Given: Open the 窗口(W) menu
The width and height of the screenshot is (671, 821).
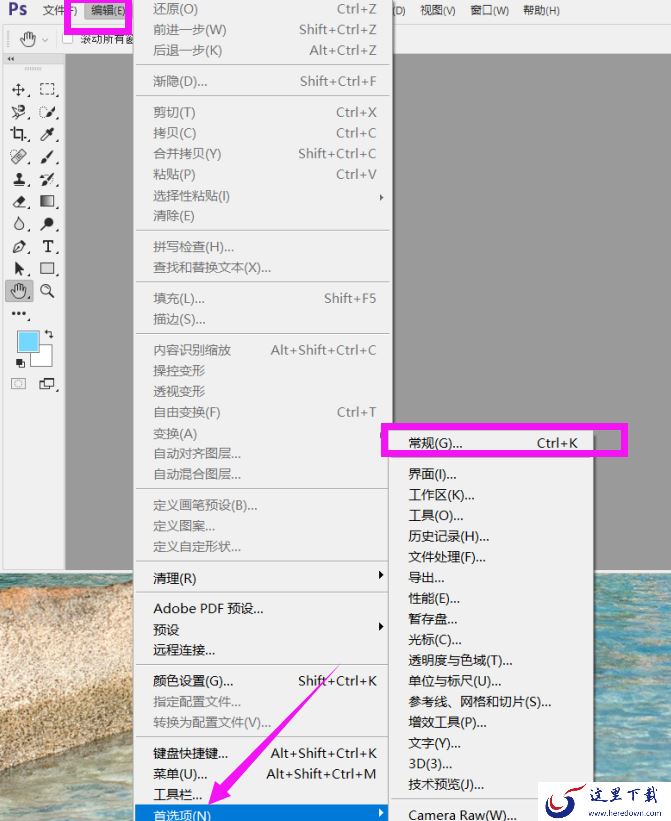Looking at the screenshot, I should pos(489,10).
